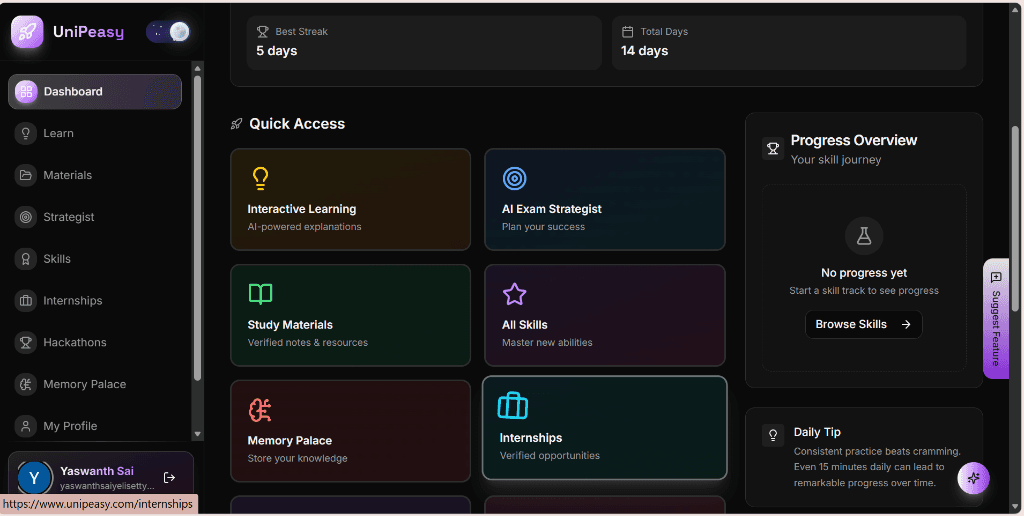Image resolution: width=1024 pixels, height=516 pixels.
Task: Click the yaswanthsaiyelisetty email text
Action: [107, 486]
